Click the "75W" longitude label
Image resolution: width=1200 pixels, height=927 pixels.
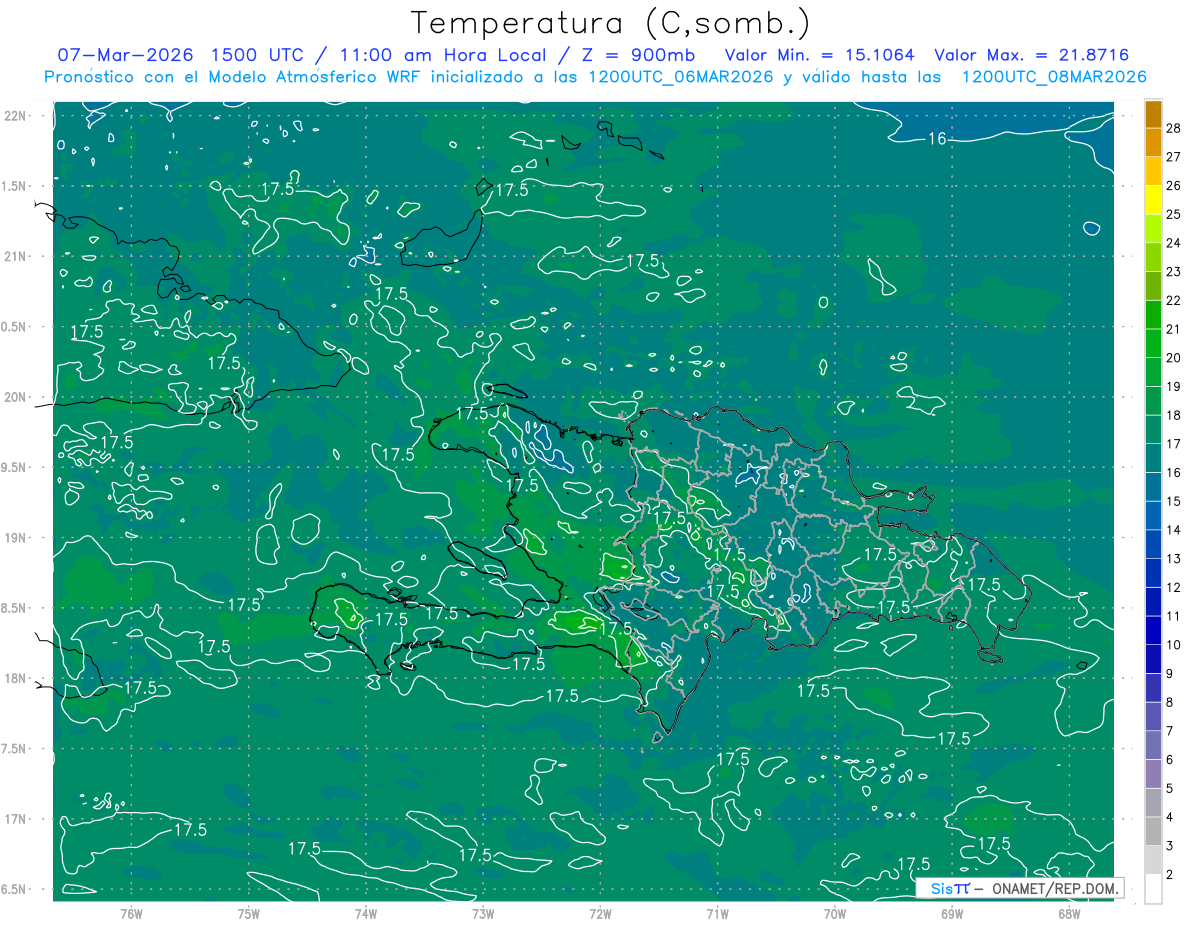249,913
